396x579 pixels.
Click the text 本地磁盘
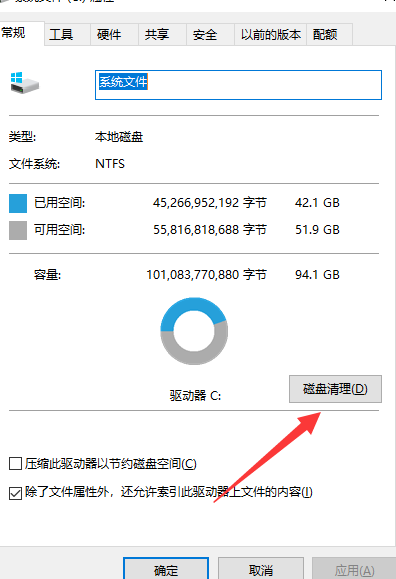119,137
